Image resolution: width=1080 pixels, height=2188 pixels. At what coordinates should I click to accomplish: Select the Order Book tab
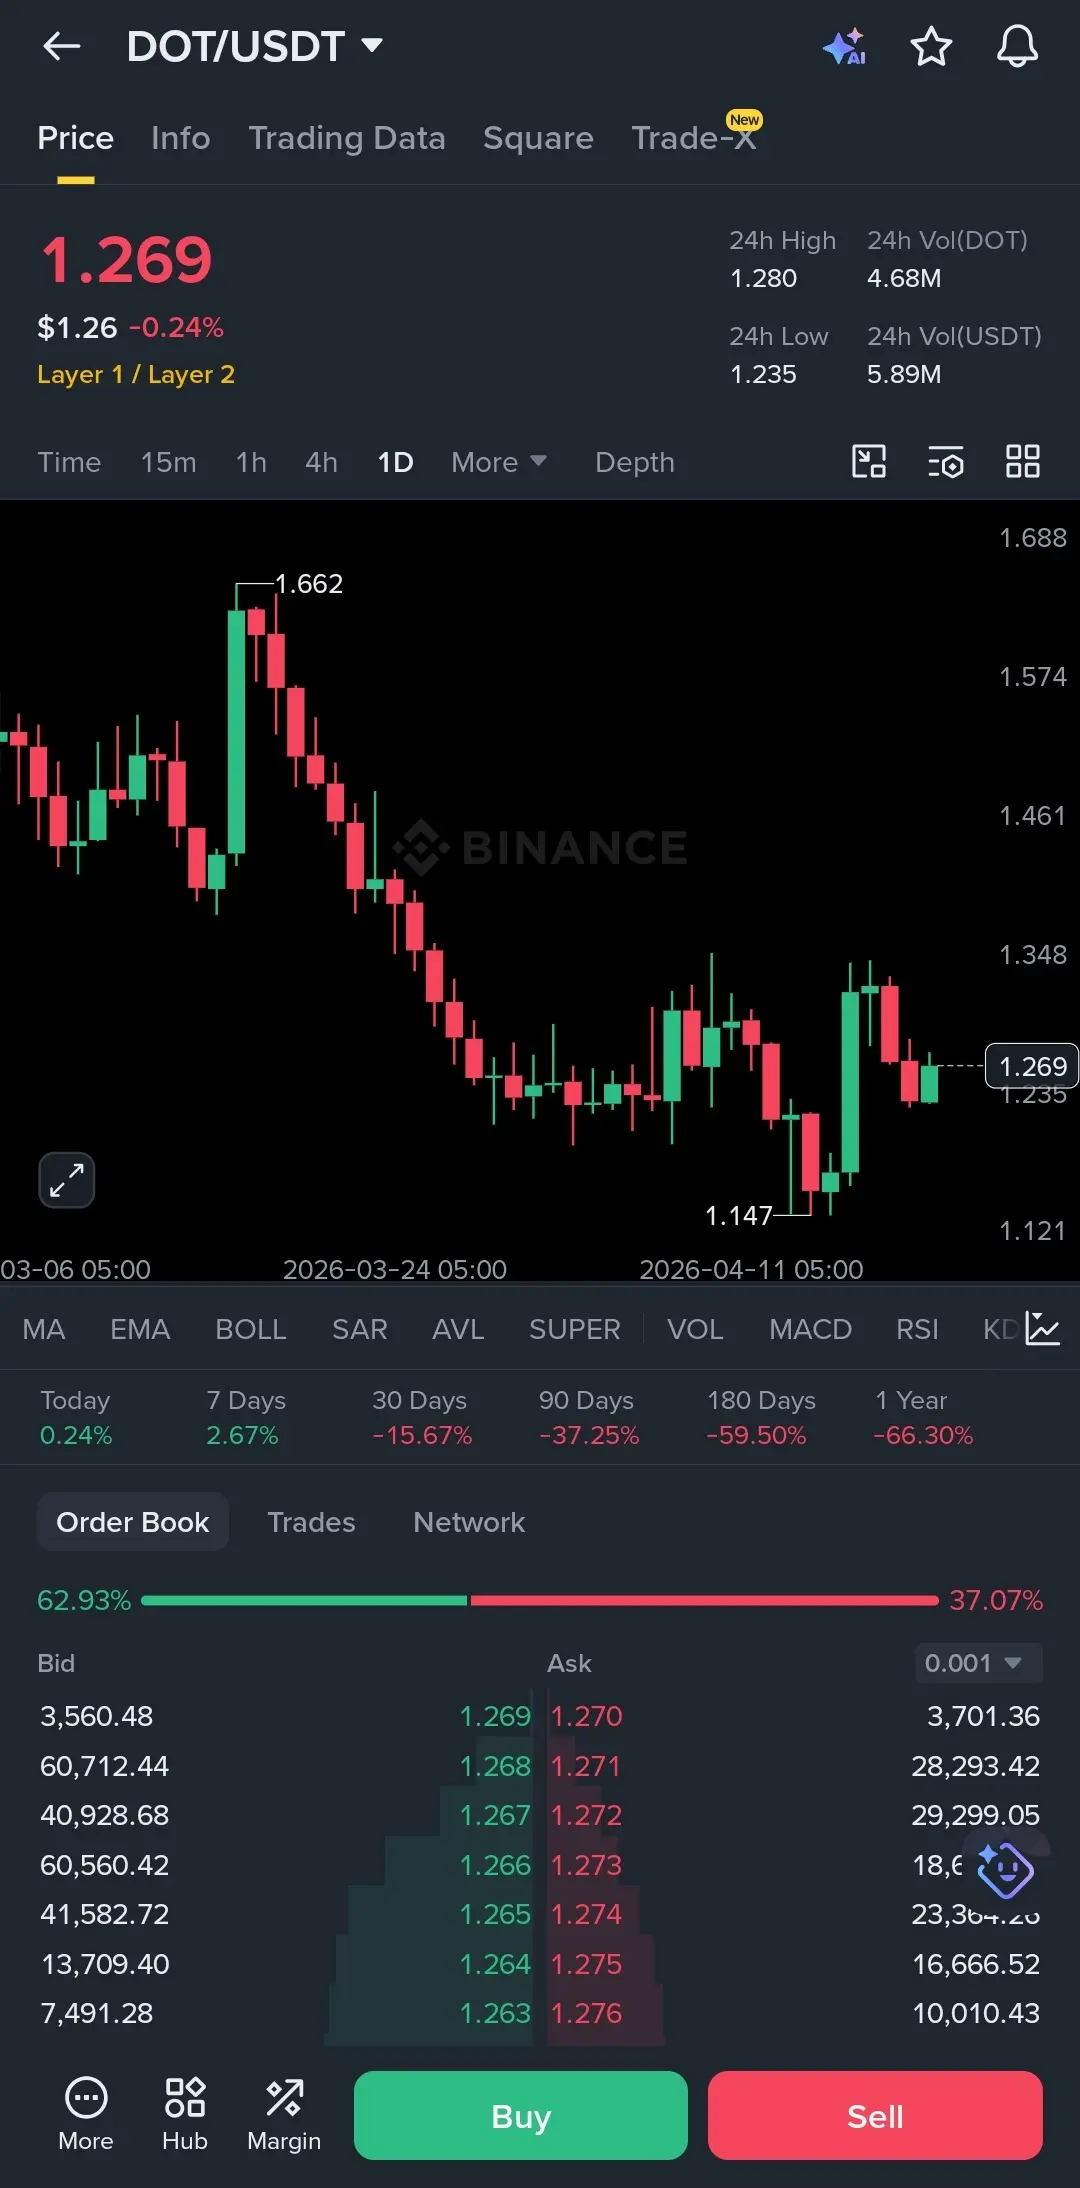pyautogui.click(x=133, y=1522)
